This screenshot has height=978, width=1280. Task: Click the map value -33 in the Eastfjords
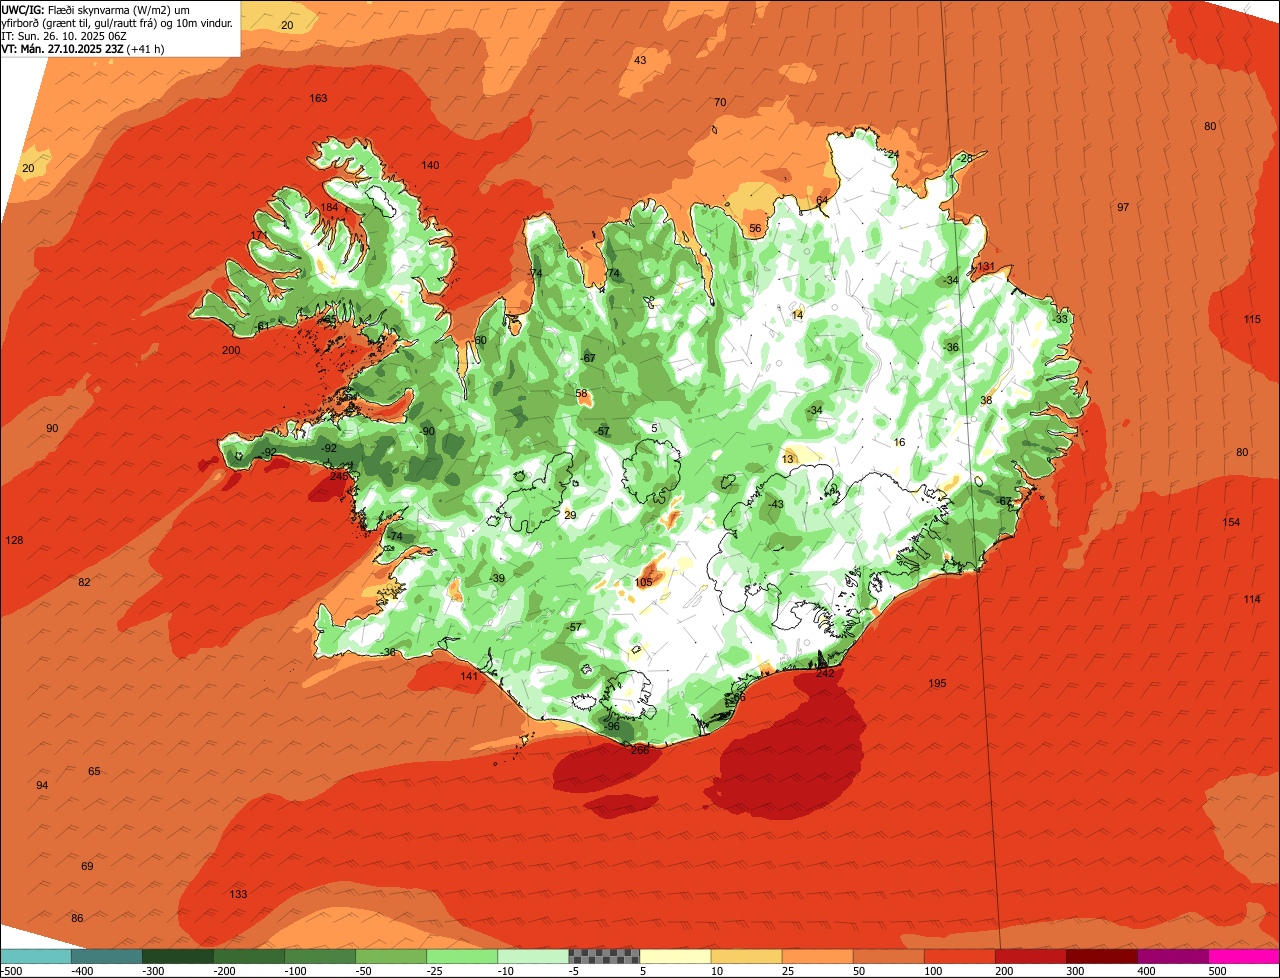tap(1060, 319)
